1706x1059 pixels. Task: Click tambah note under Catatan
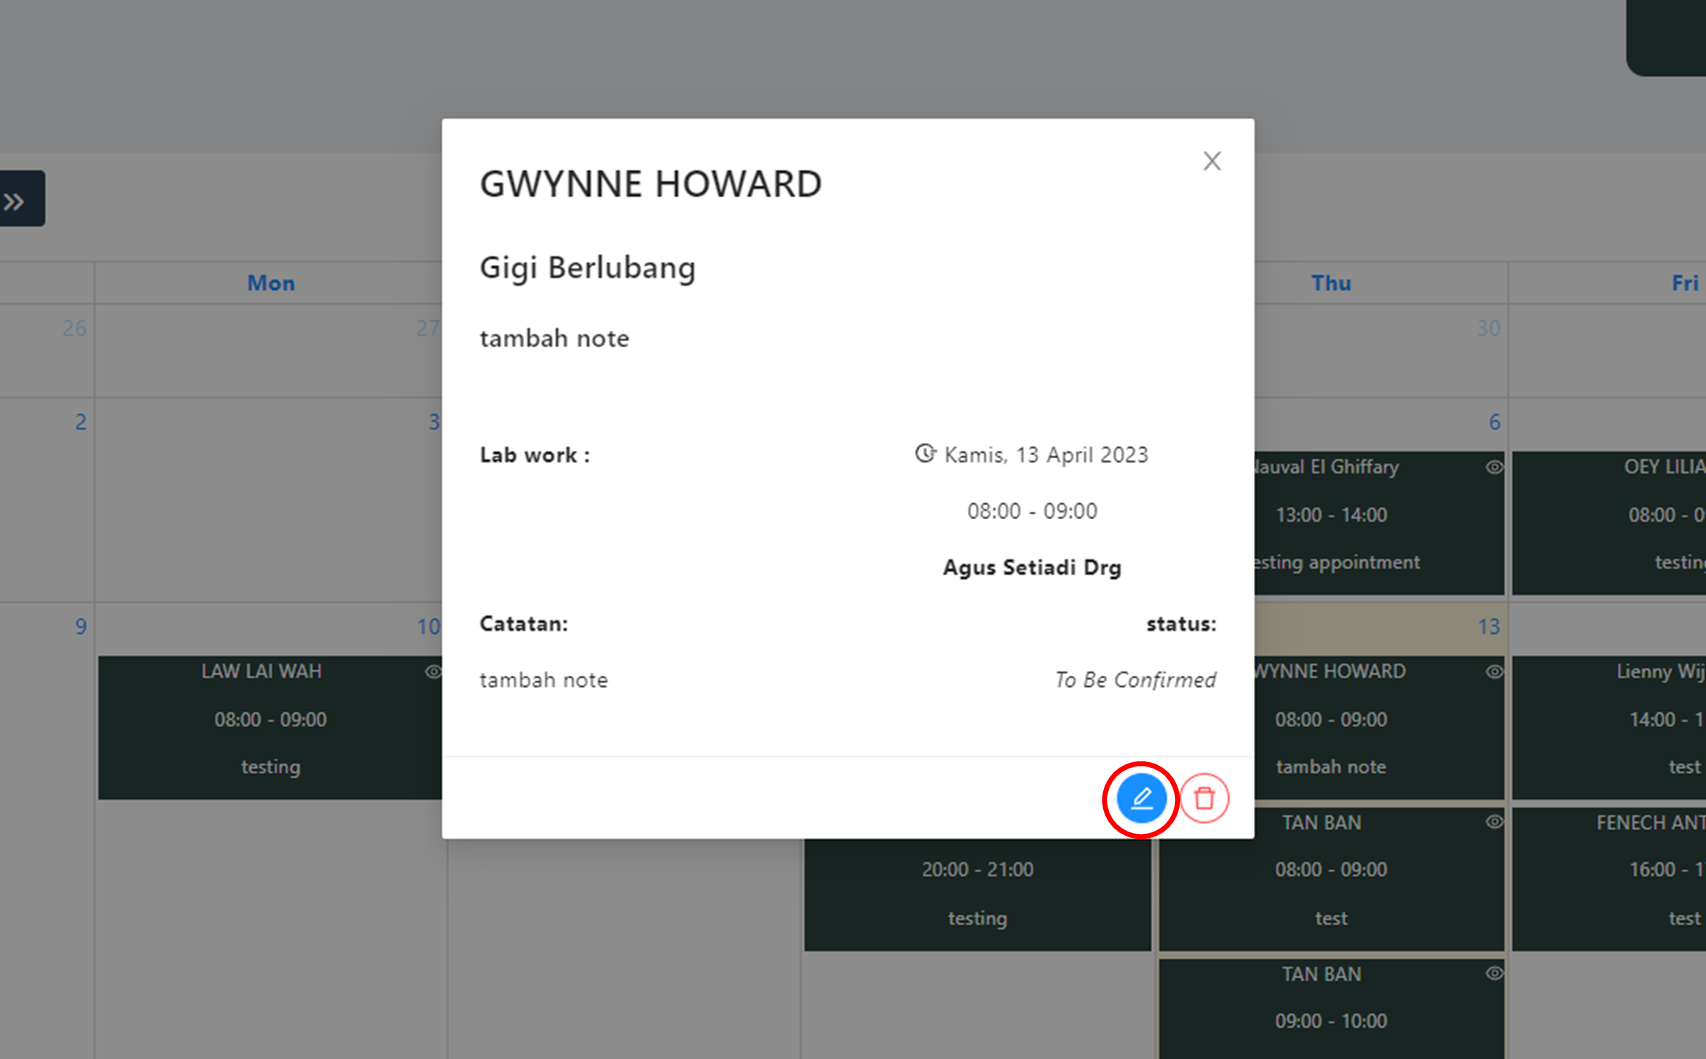[x=544, y=680]
